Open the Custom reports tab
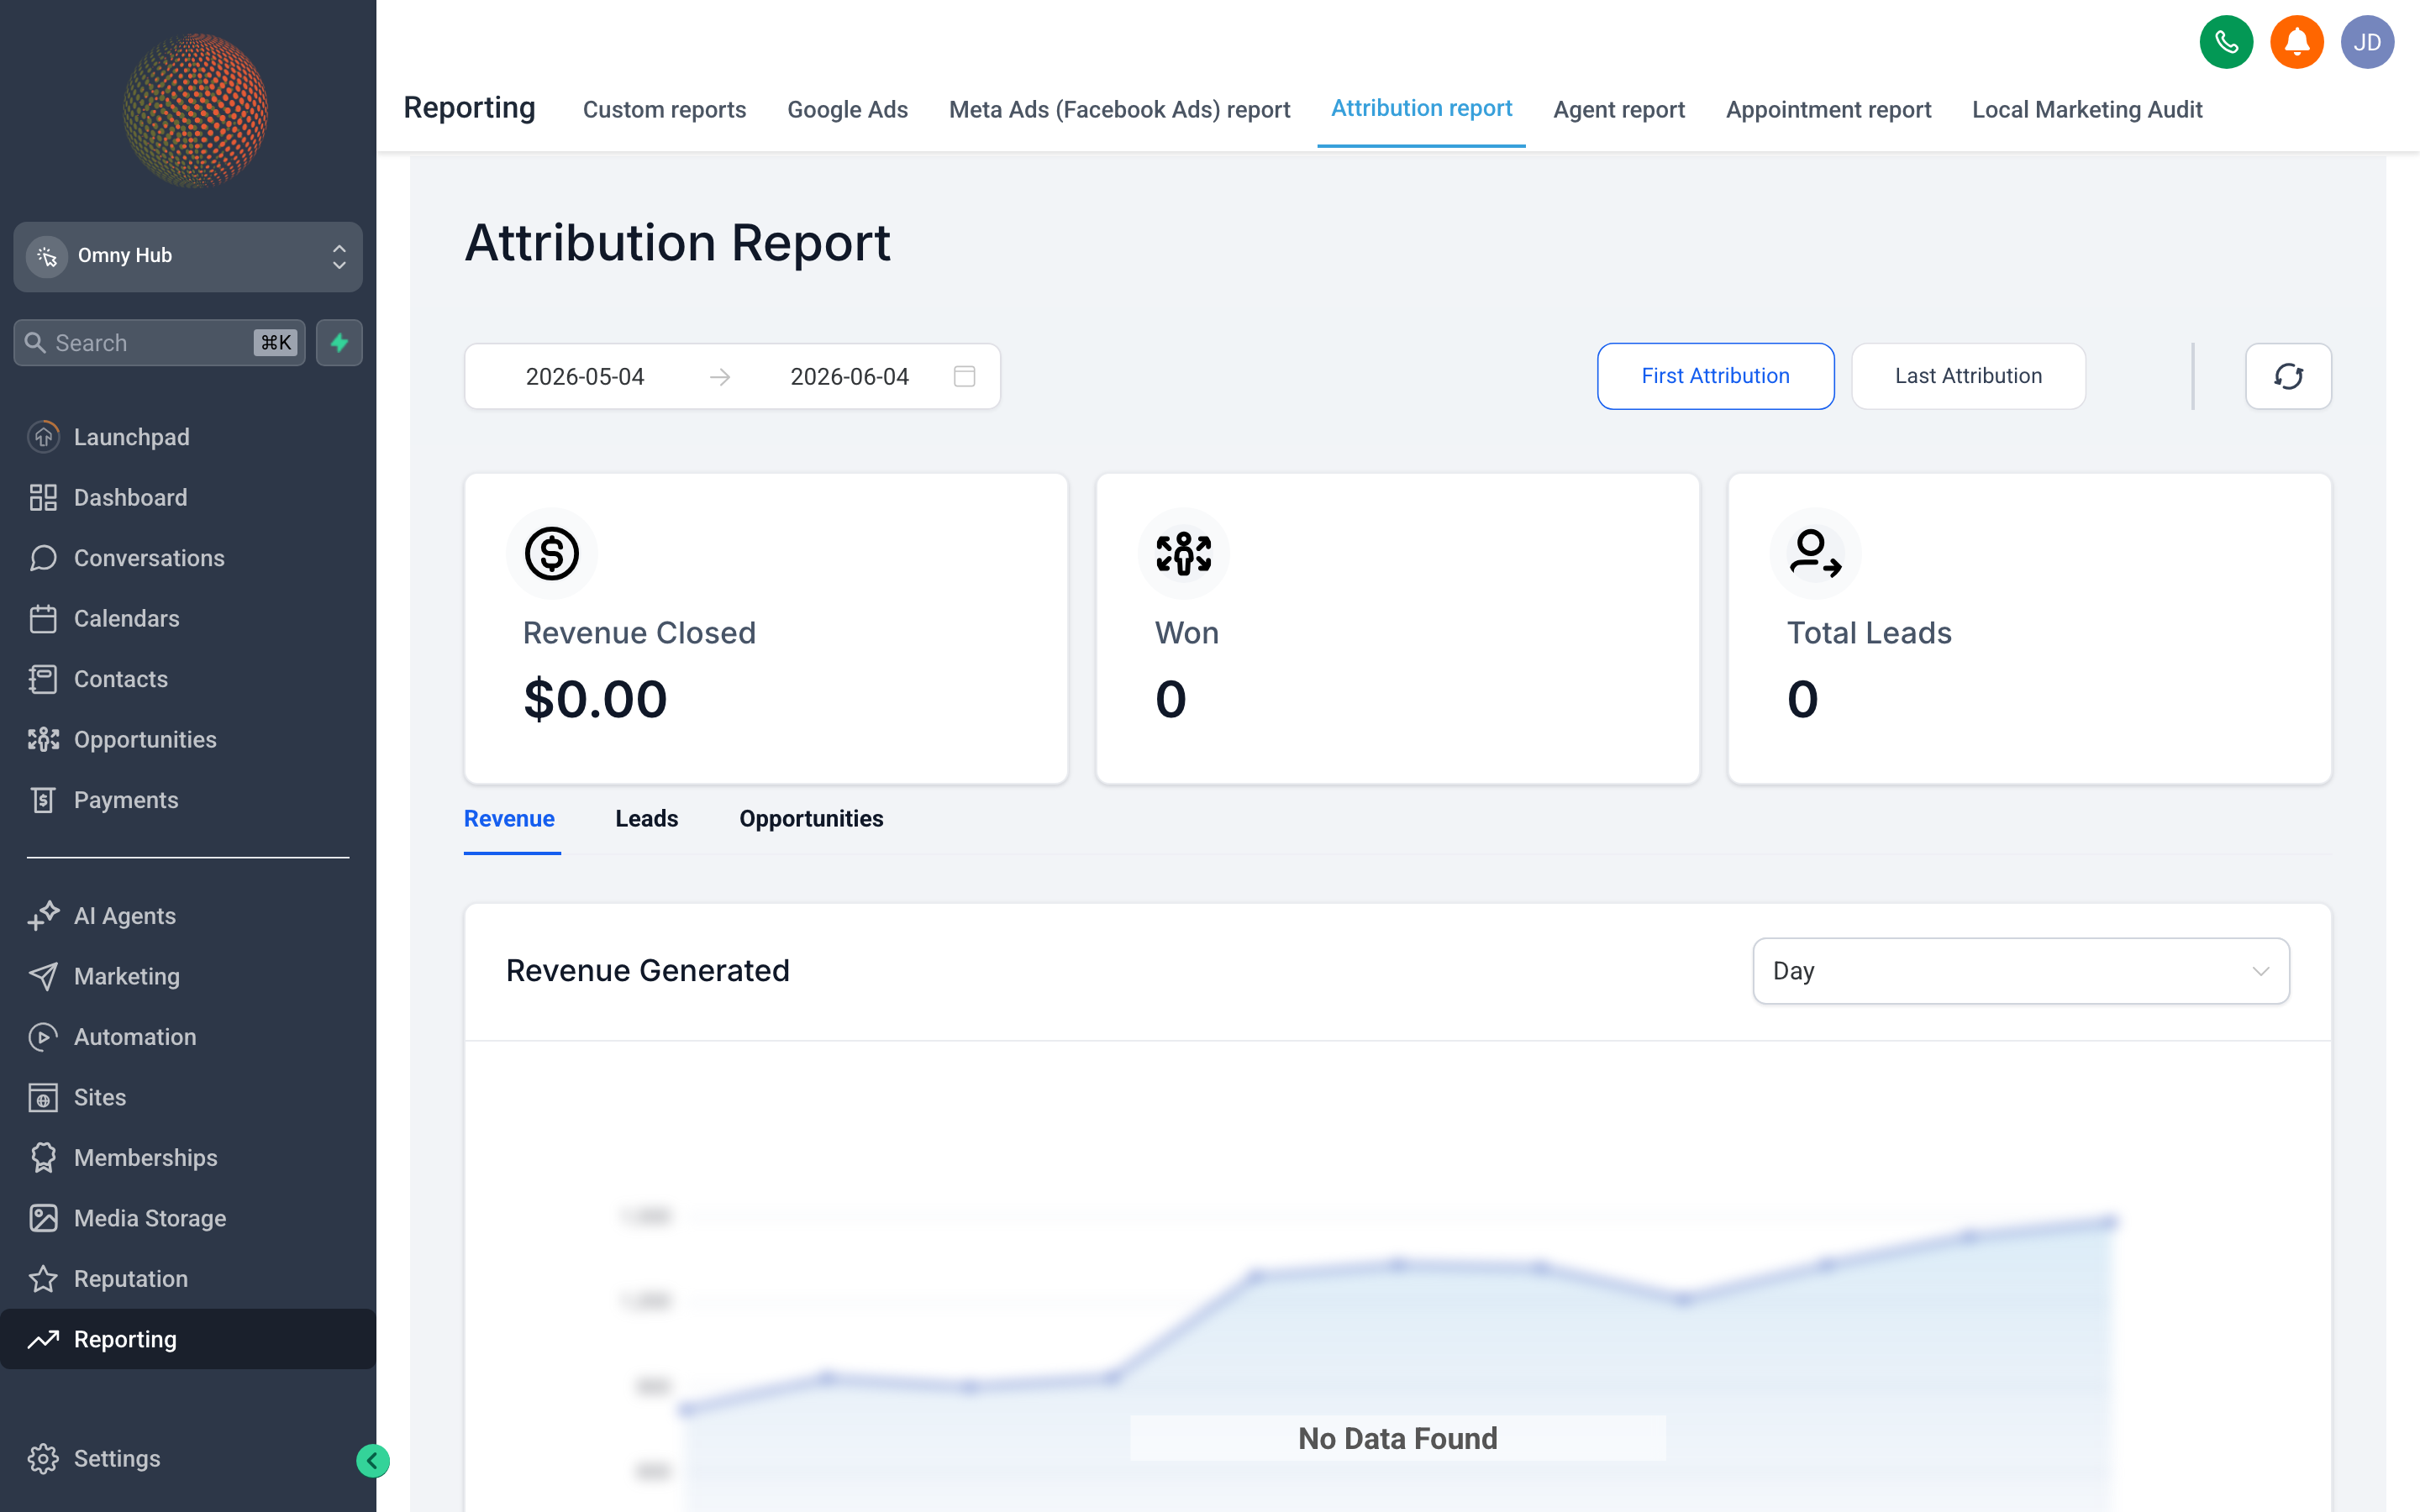The height and width of the screenshot is (1512, 2420). 664,109
